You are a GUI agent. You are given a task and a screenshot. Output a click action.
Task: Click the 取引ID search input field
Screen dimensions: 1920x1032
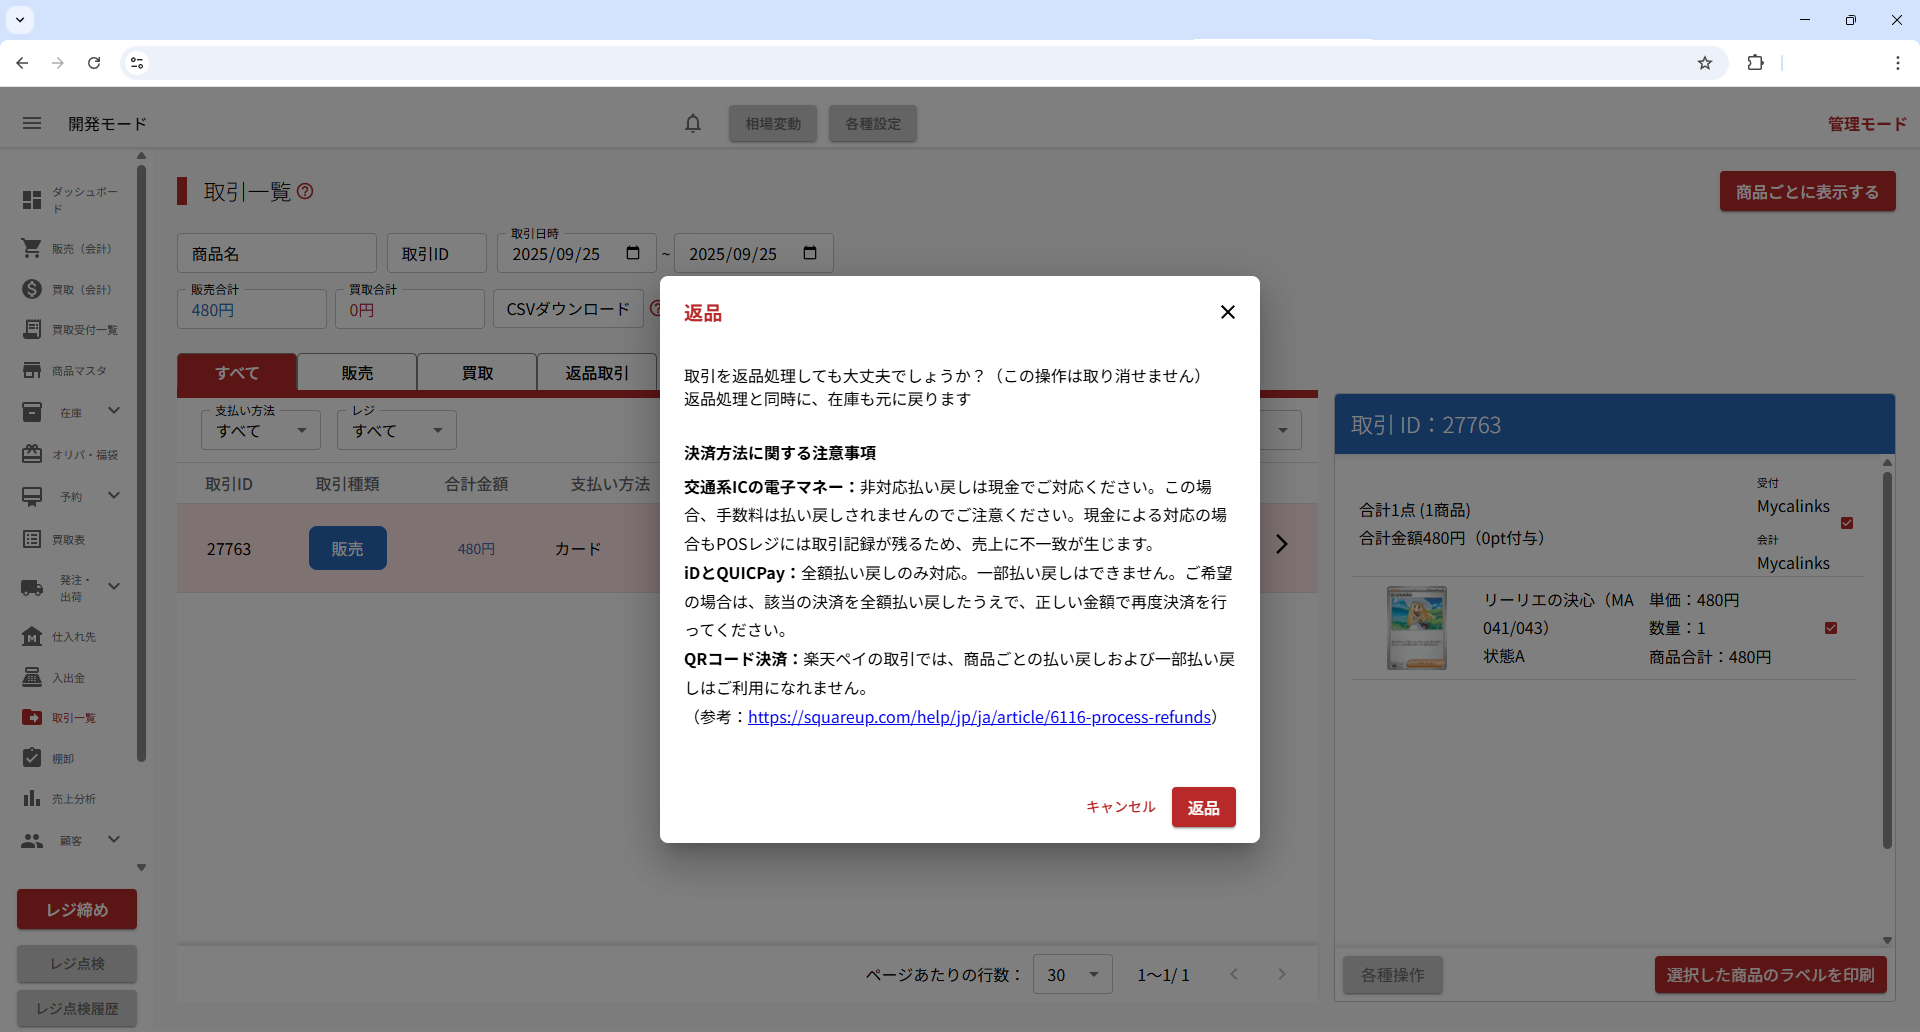pyautogui.click(x=437, y=254)
